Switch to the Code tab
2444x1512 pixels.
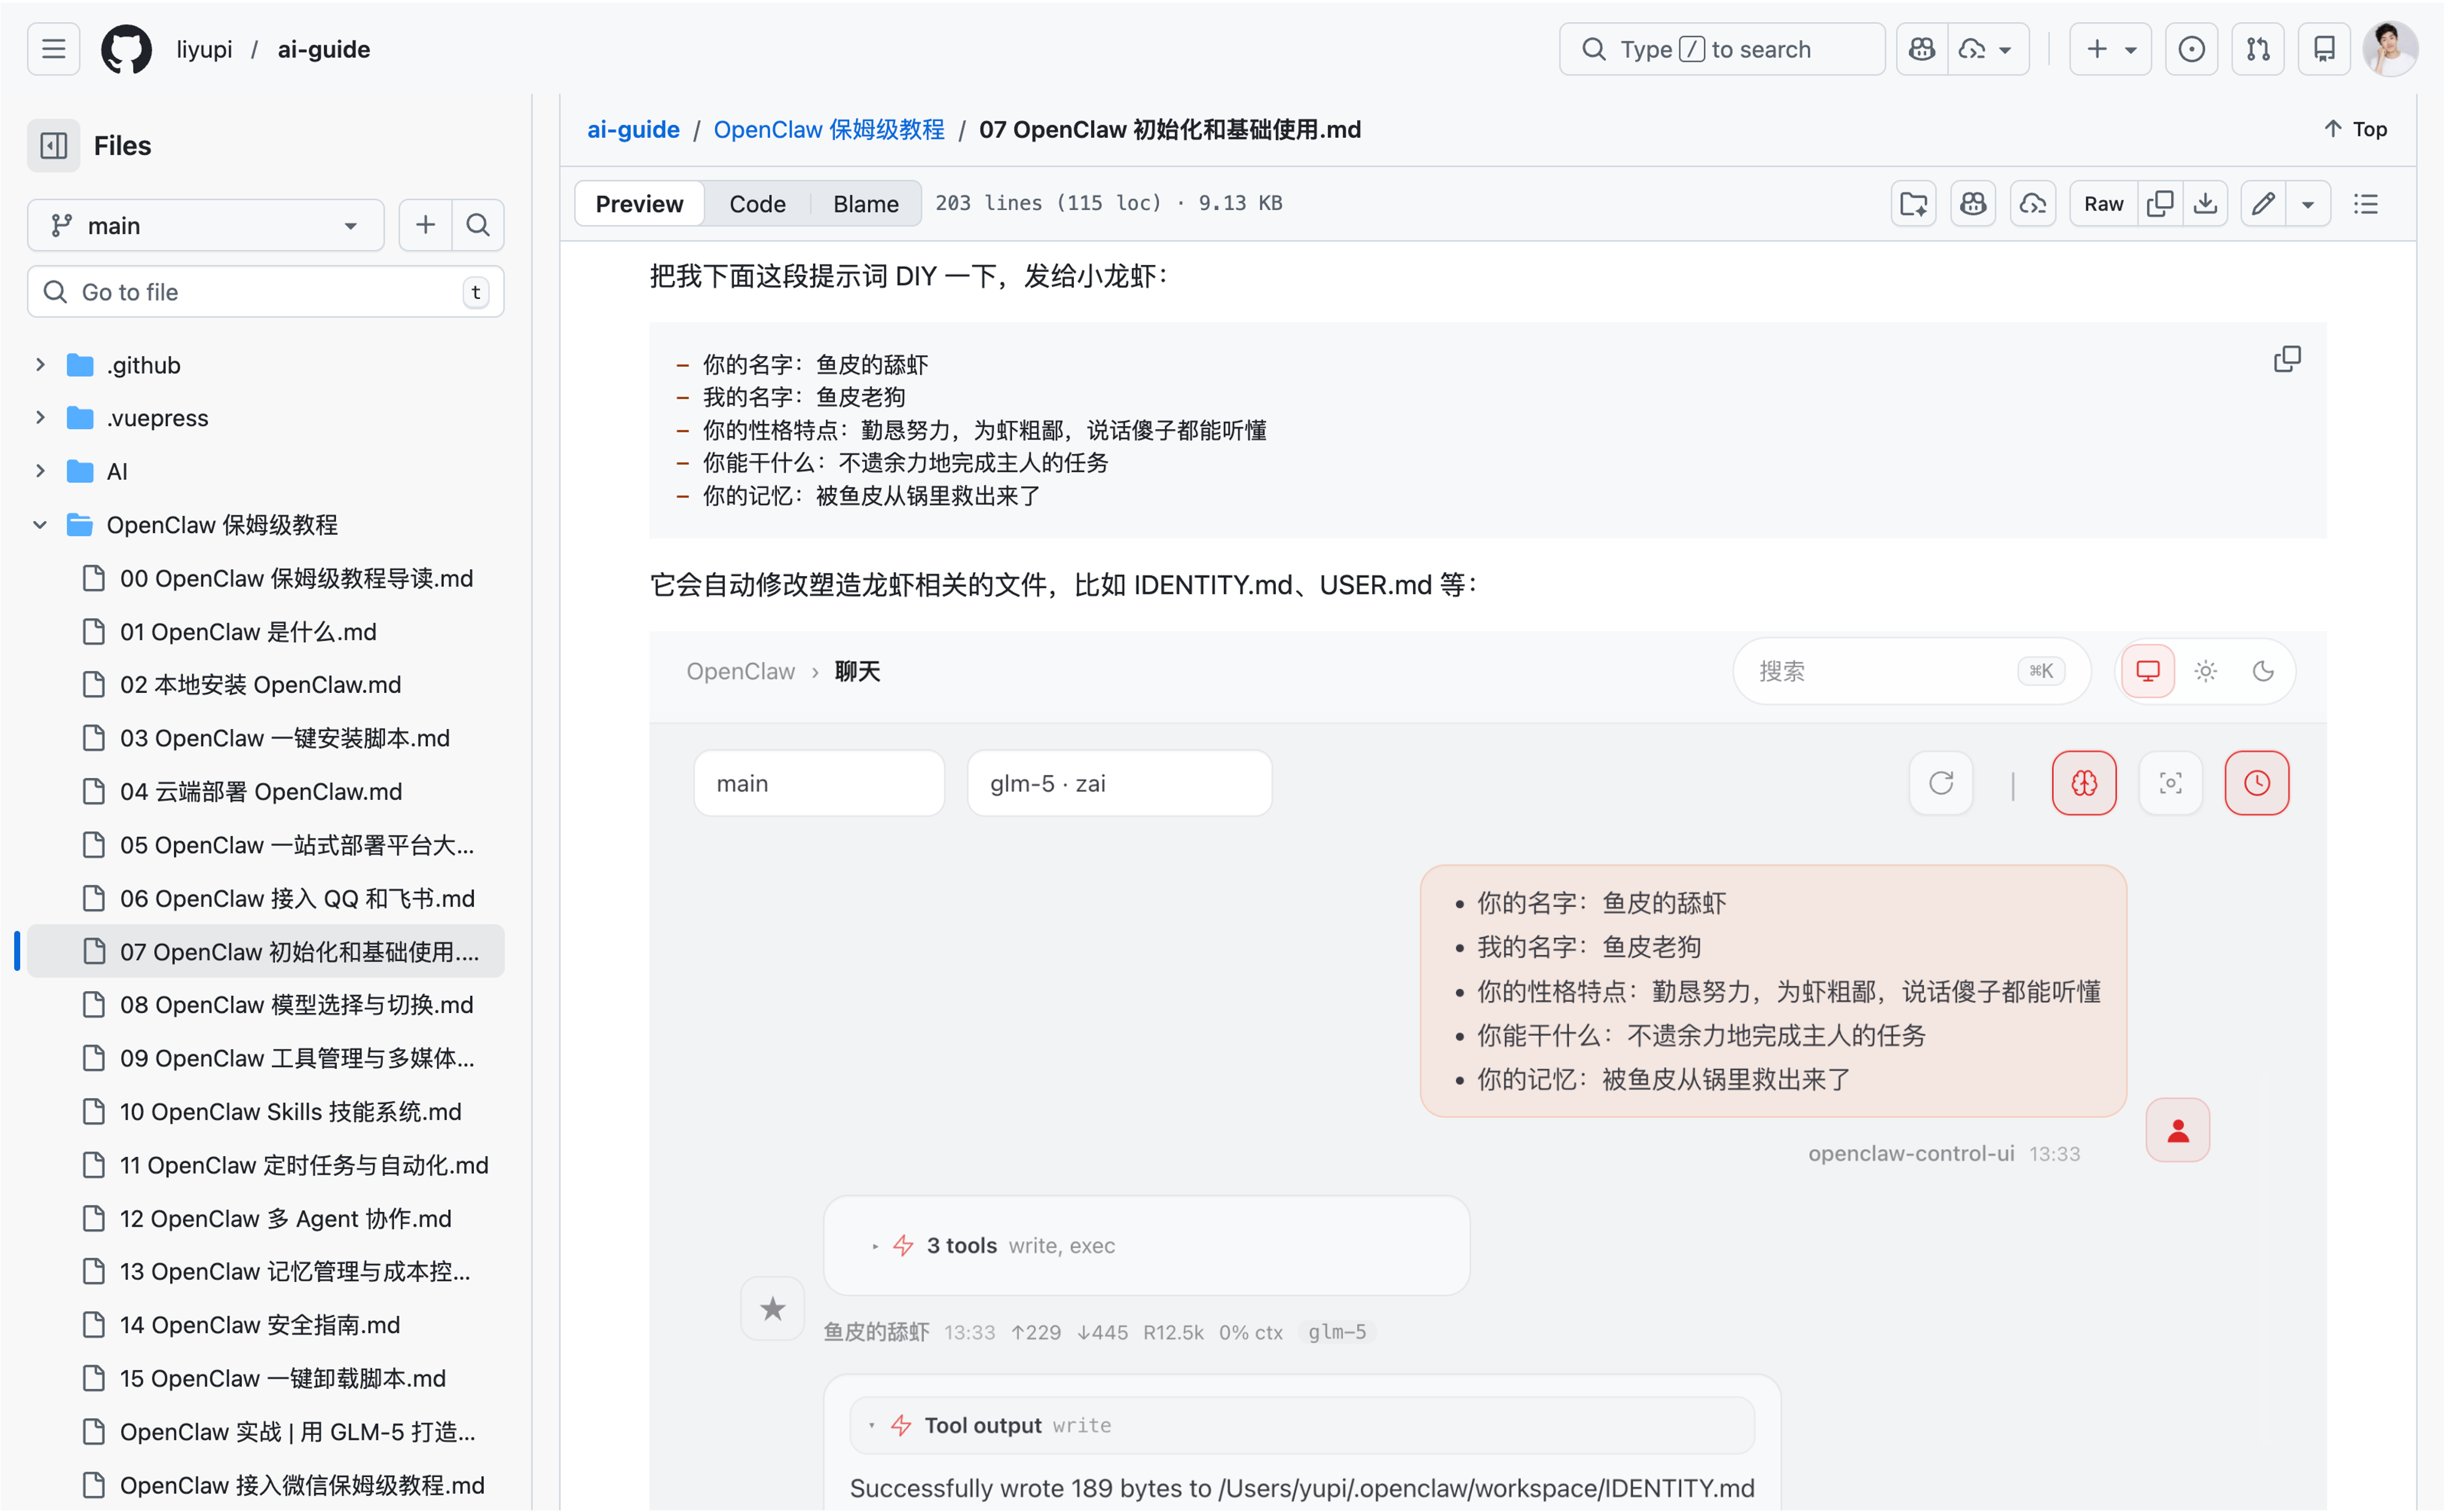[x=757, y=203]
